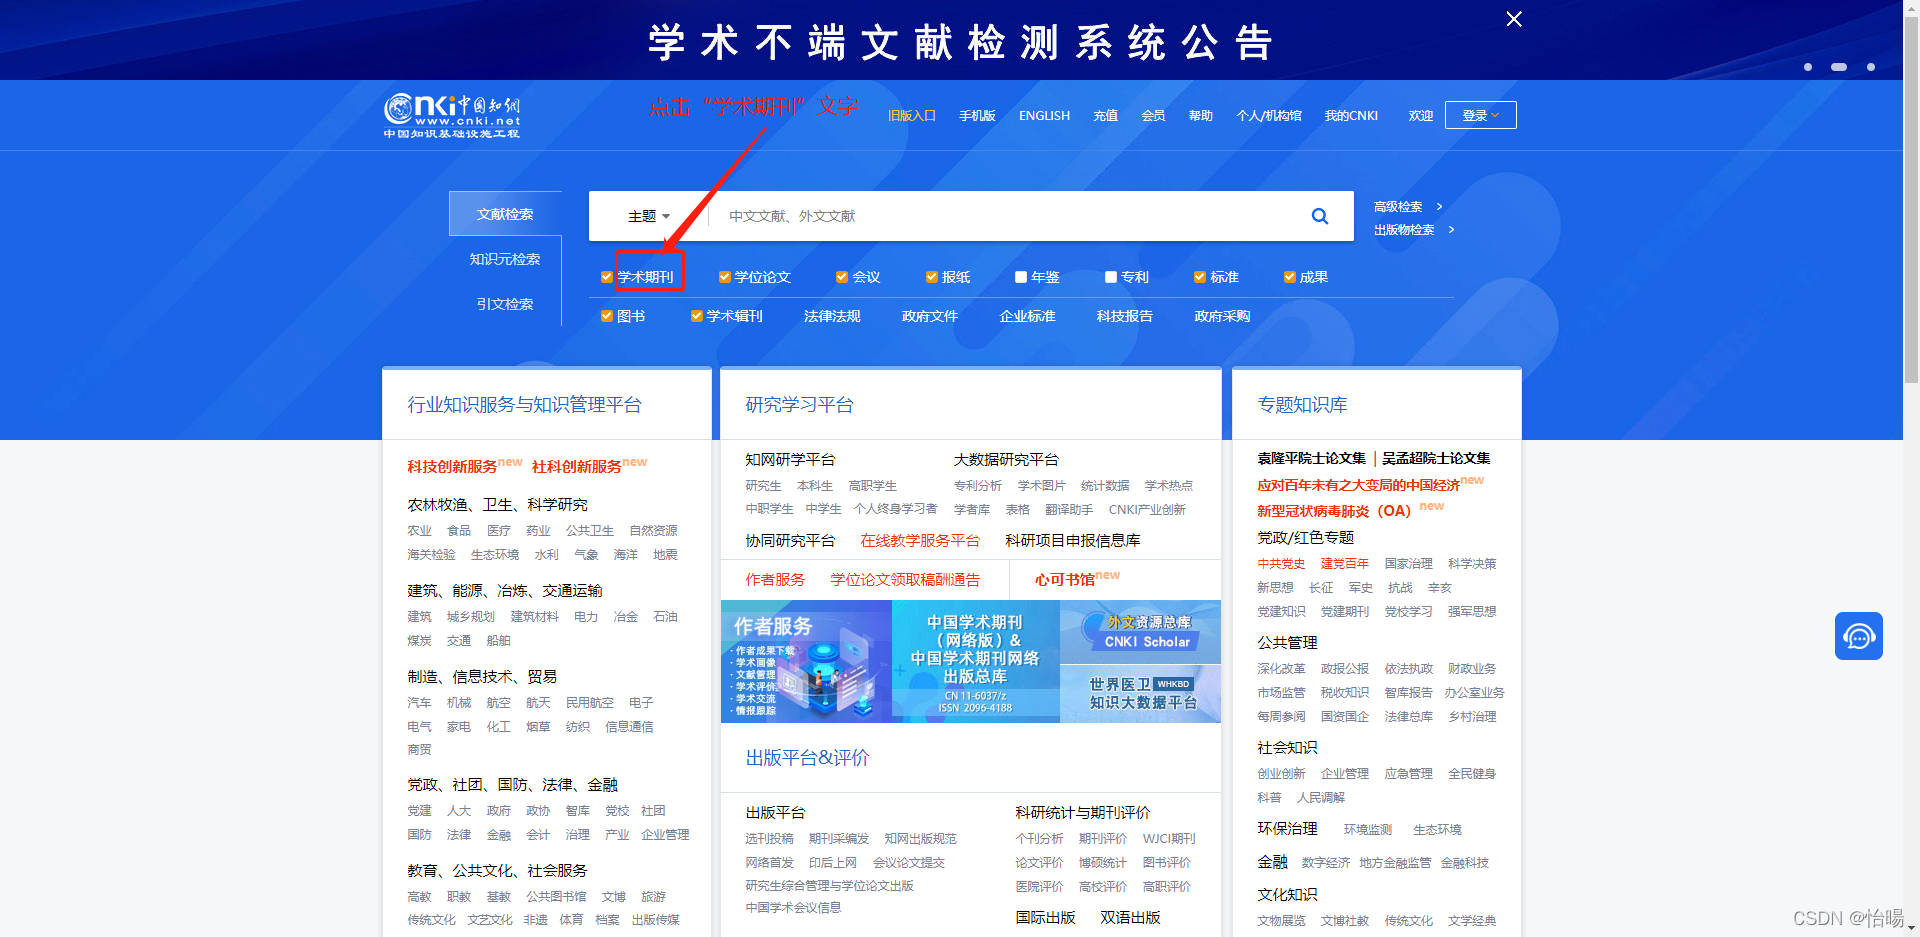Toggle the 学位论文 checkbox
Image resolution: width=1920 pixels, height=937 pixels.
[x=724, y=277]
